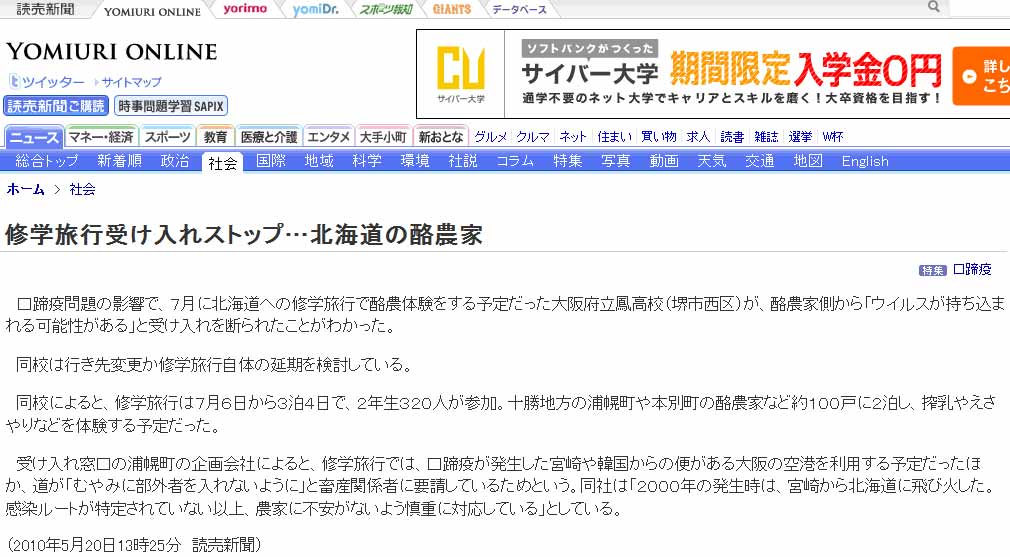Click into the search input field
The height and width of the screenshot is (557, 1010).
click(x=978, y=8)
